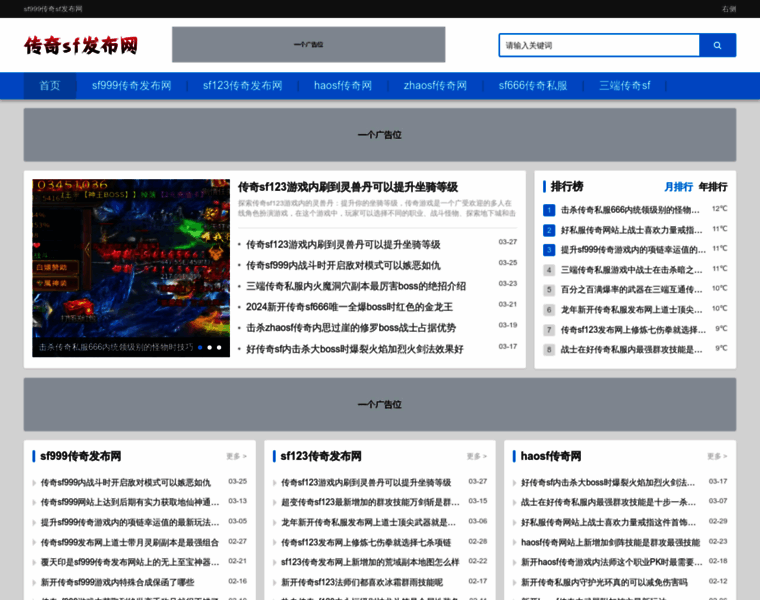The width and height of the screenshot is (760, 600).
Task: Open ranking item 三端传奇私服游戏中战士在击杀暗之
Action: (632, 270)
